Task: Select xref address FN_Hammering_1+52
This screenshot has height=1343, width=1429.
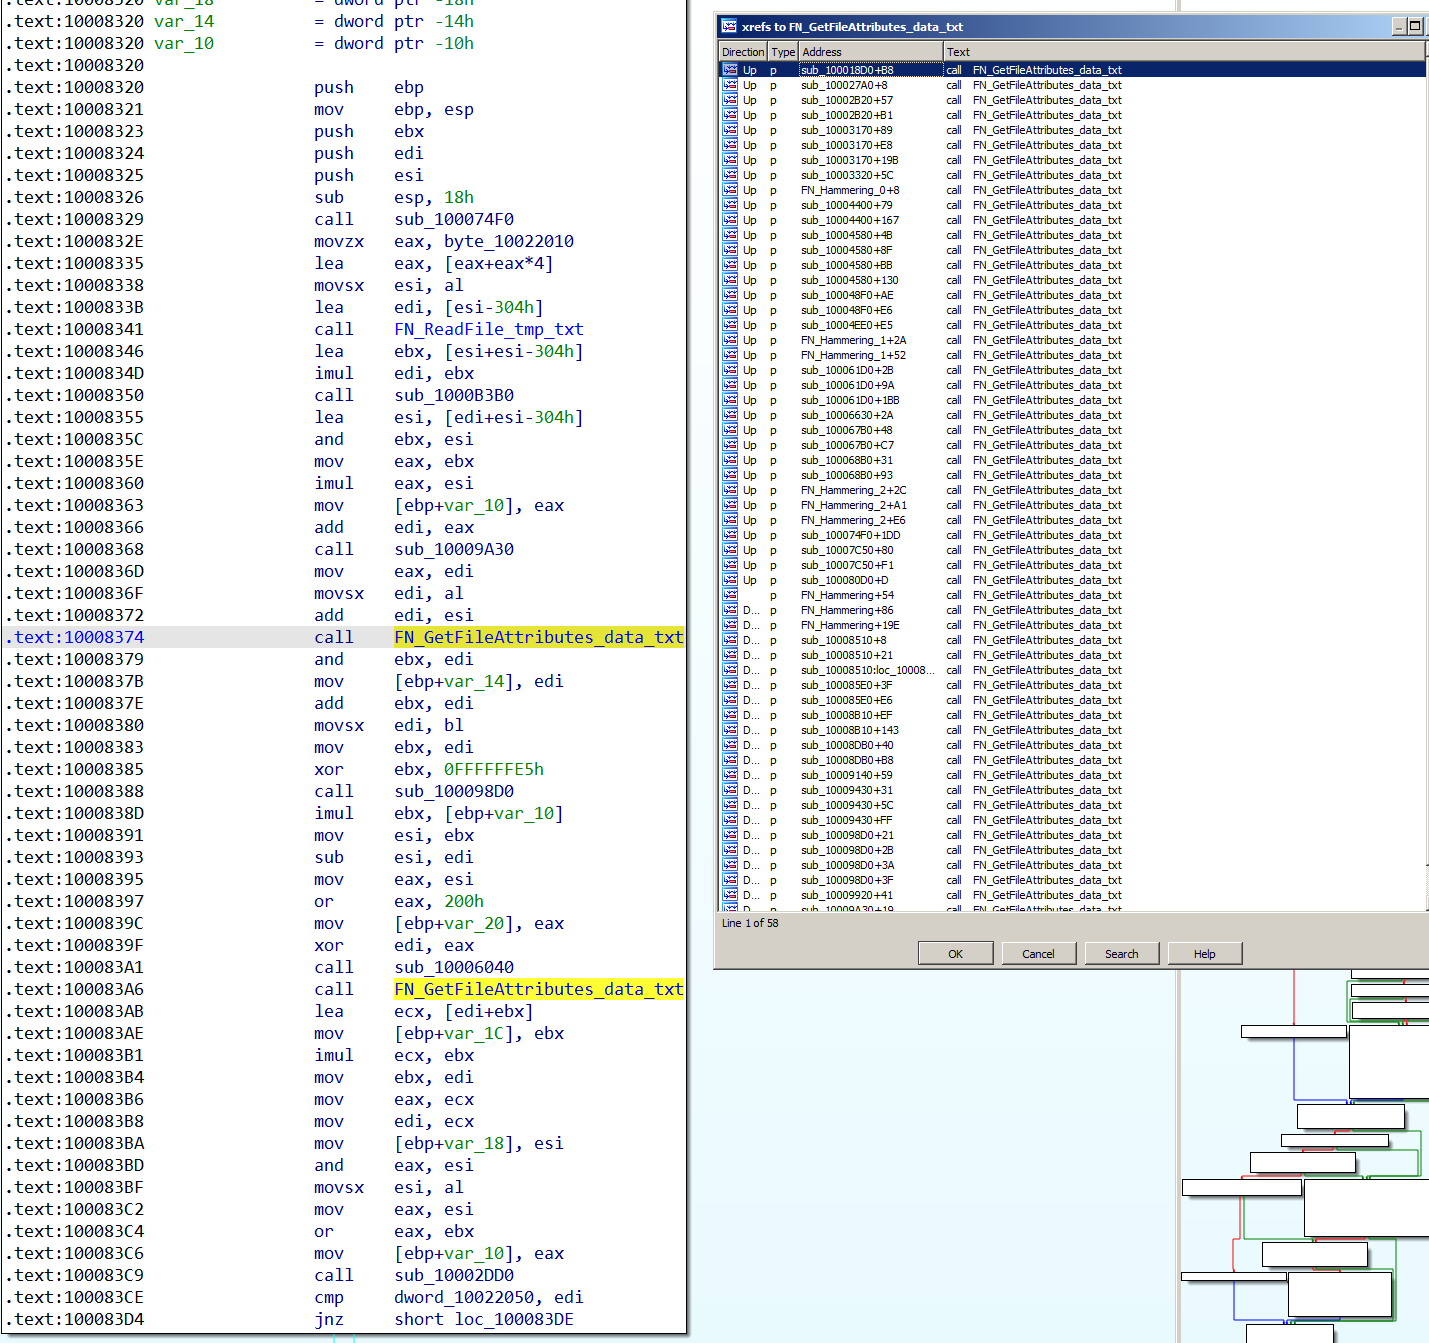Action: (x=853, y=355)
